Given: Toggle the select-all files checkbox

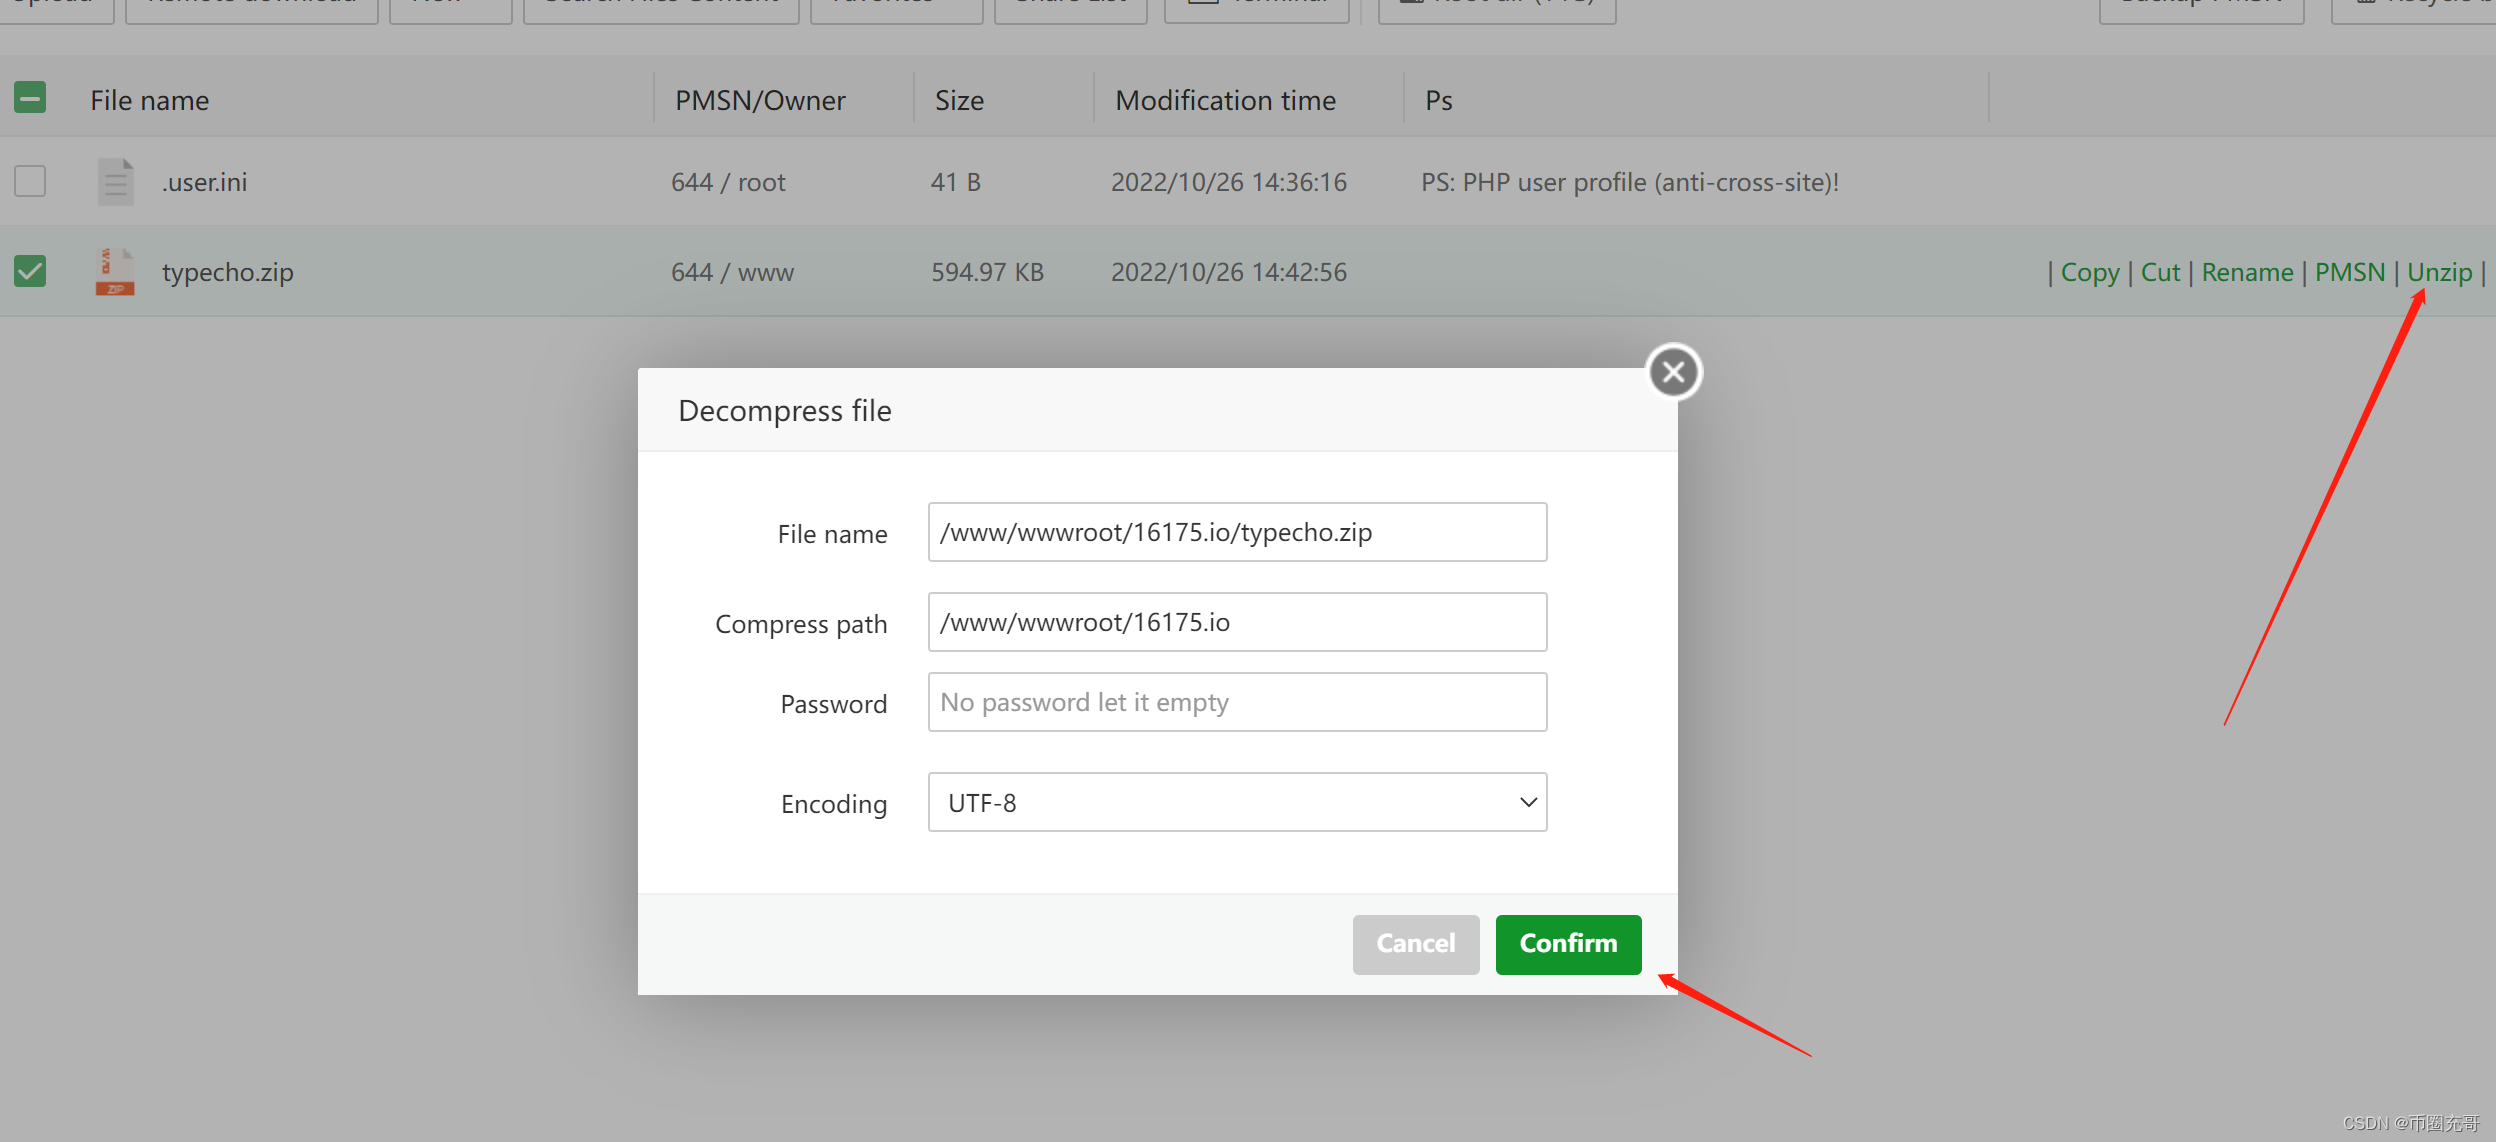Looking at the screenshot, I should click(30, 98).
